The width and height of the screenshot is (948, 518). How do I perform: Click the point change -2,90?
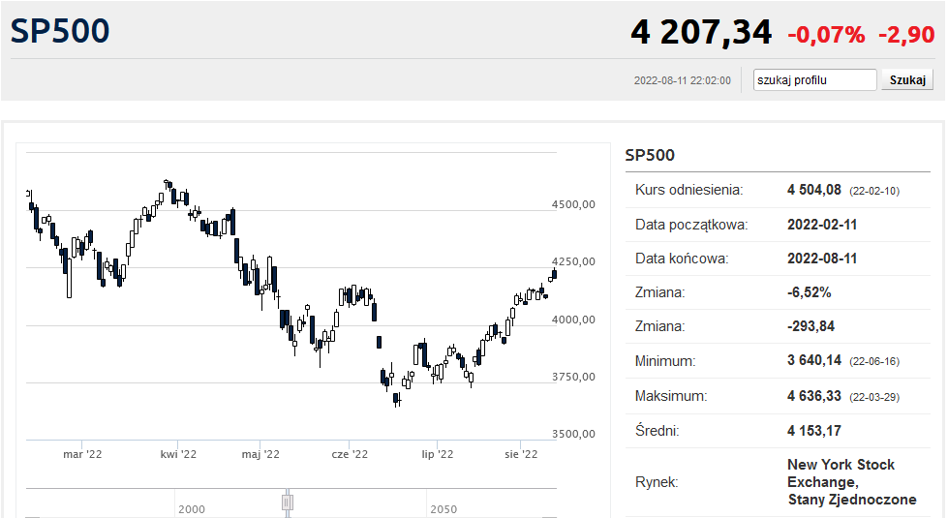(x=906, y=34)
